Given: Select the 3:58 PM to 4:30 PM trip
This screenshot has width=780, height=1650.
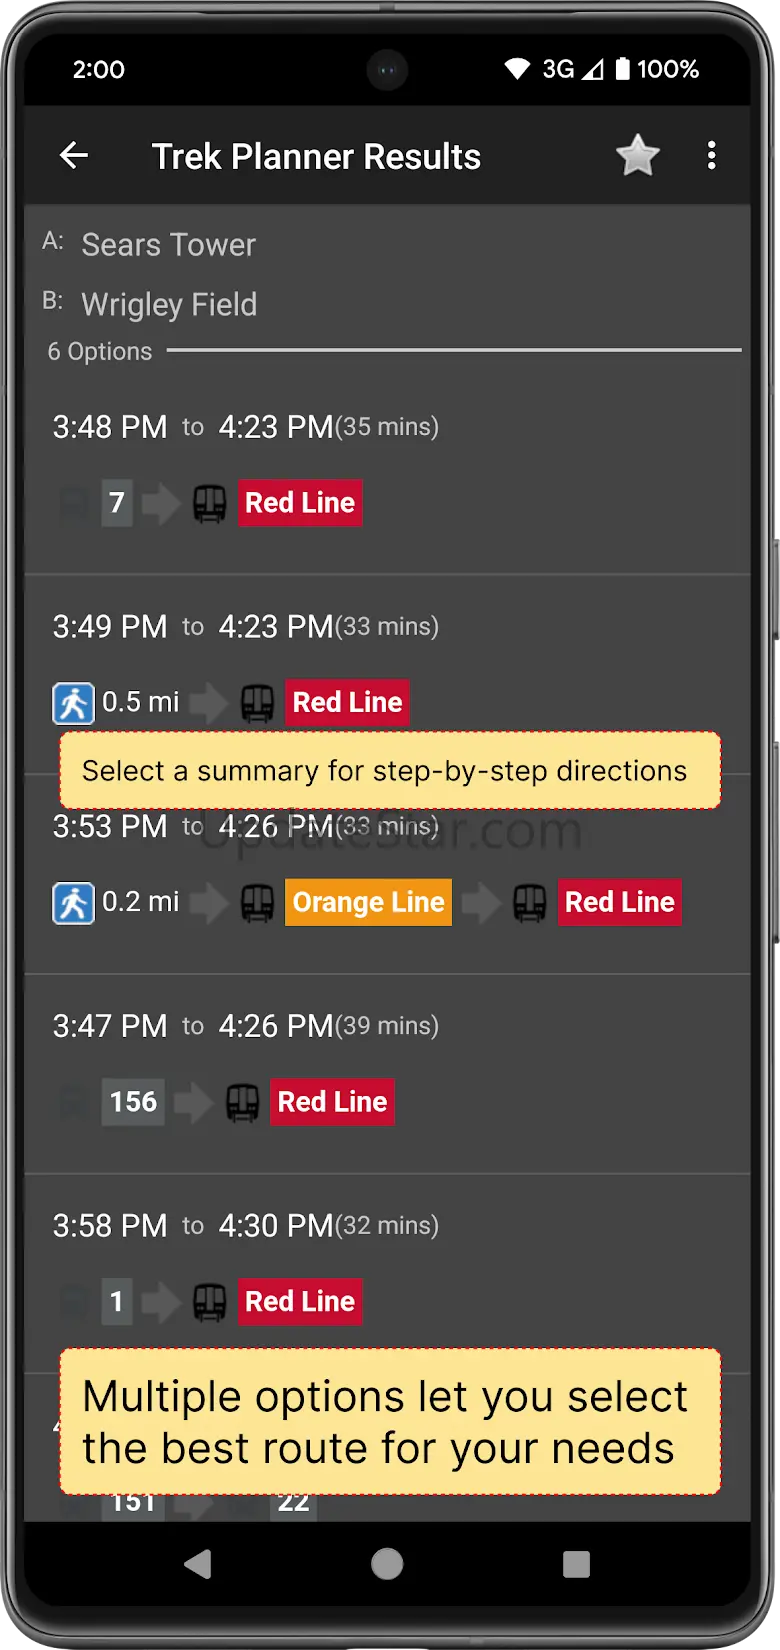Looking at the screenshot, I should pyautogui.click(x=245, y=1226).
